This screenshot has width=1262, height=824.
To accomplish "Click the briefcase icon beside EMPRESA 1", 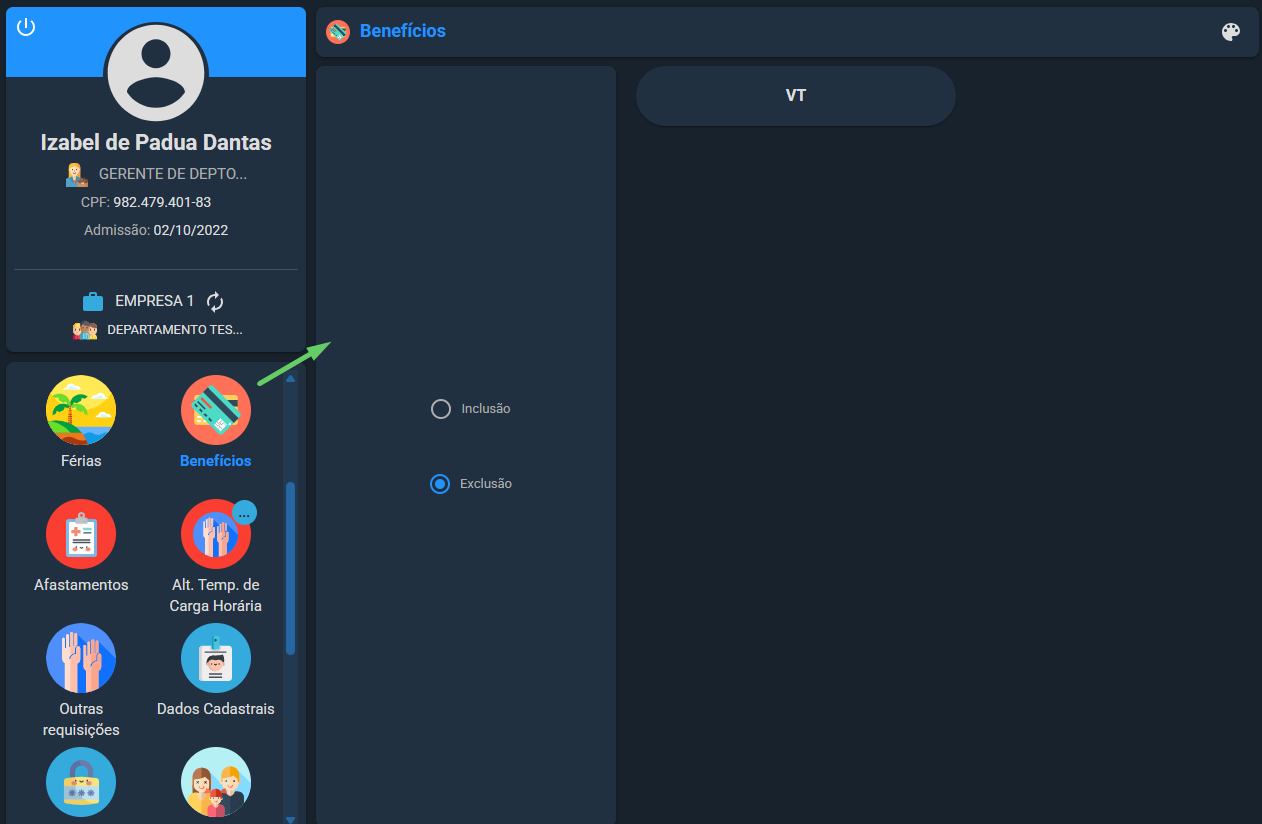I will pos(93,301).
